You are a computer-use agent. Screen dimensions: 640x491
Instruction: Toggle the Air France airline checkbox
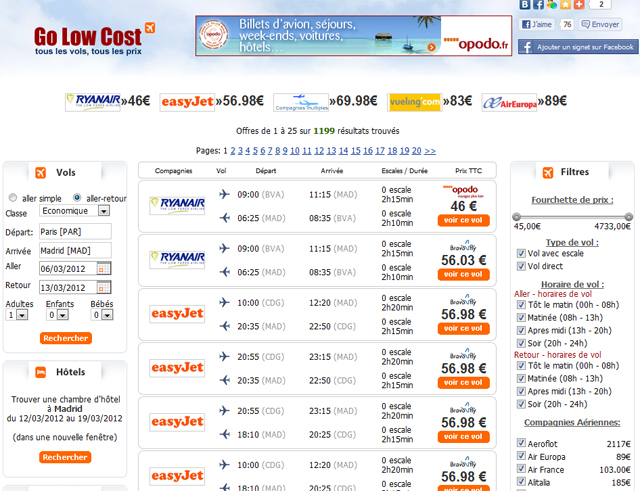pyautogui.click(x=521, y=468)
